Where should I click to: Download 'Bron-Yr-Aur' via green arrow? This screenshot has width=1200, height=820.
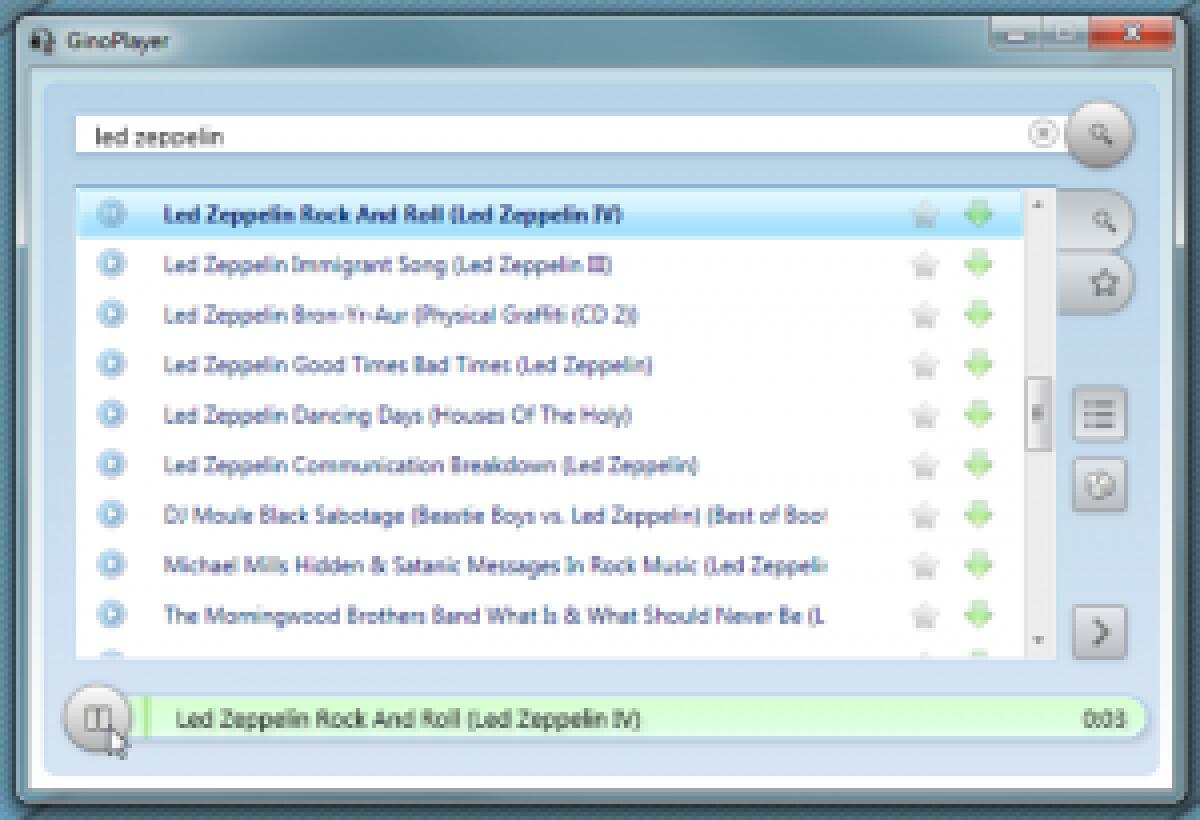pyautogui.click(x=978, y=314)
